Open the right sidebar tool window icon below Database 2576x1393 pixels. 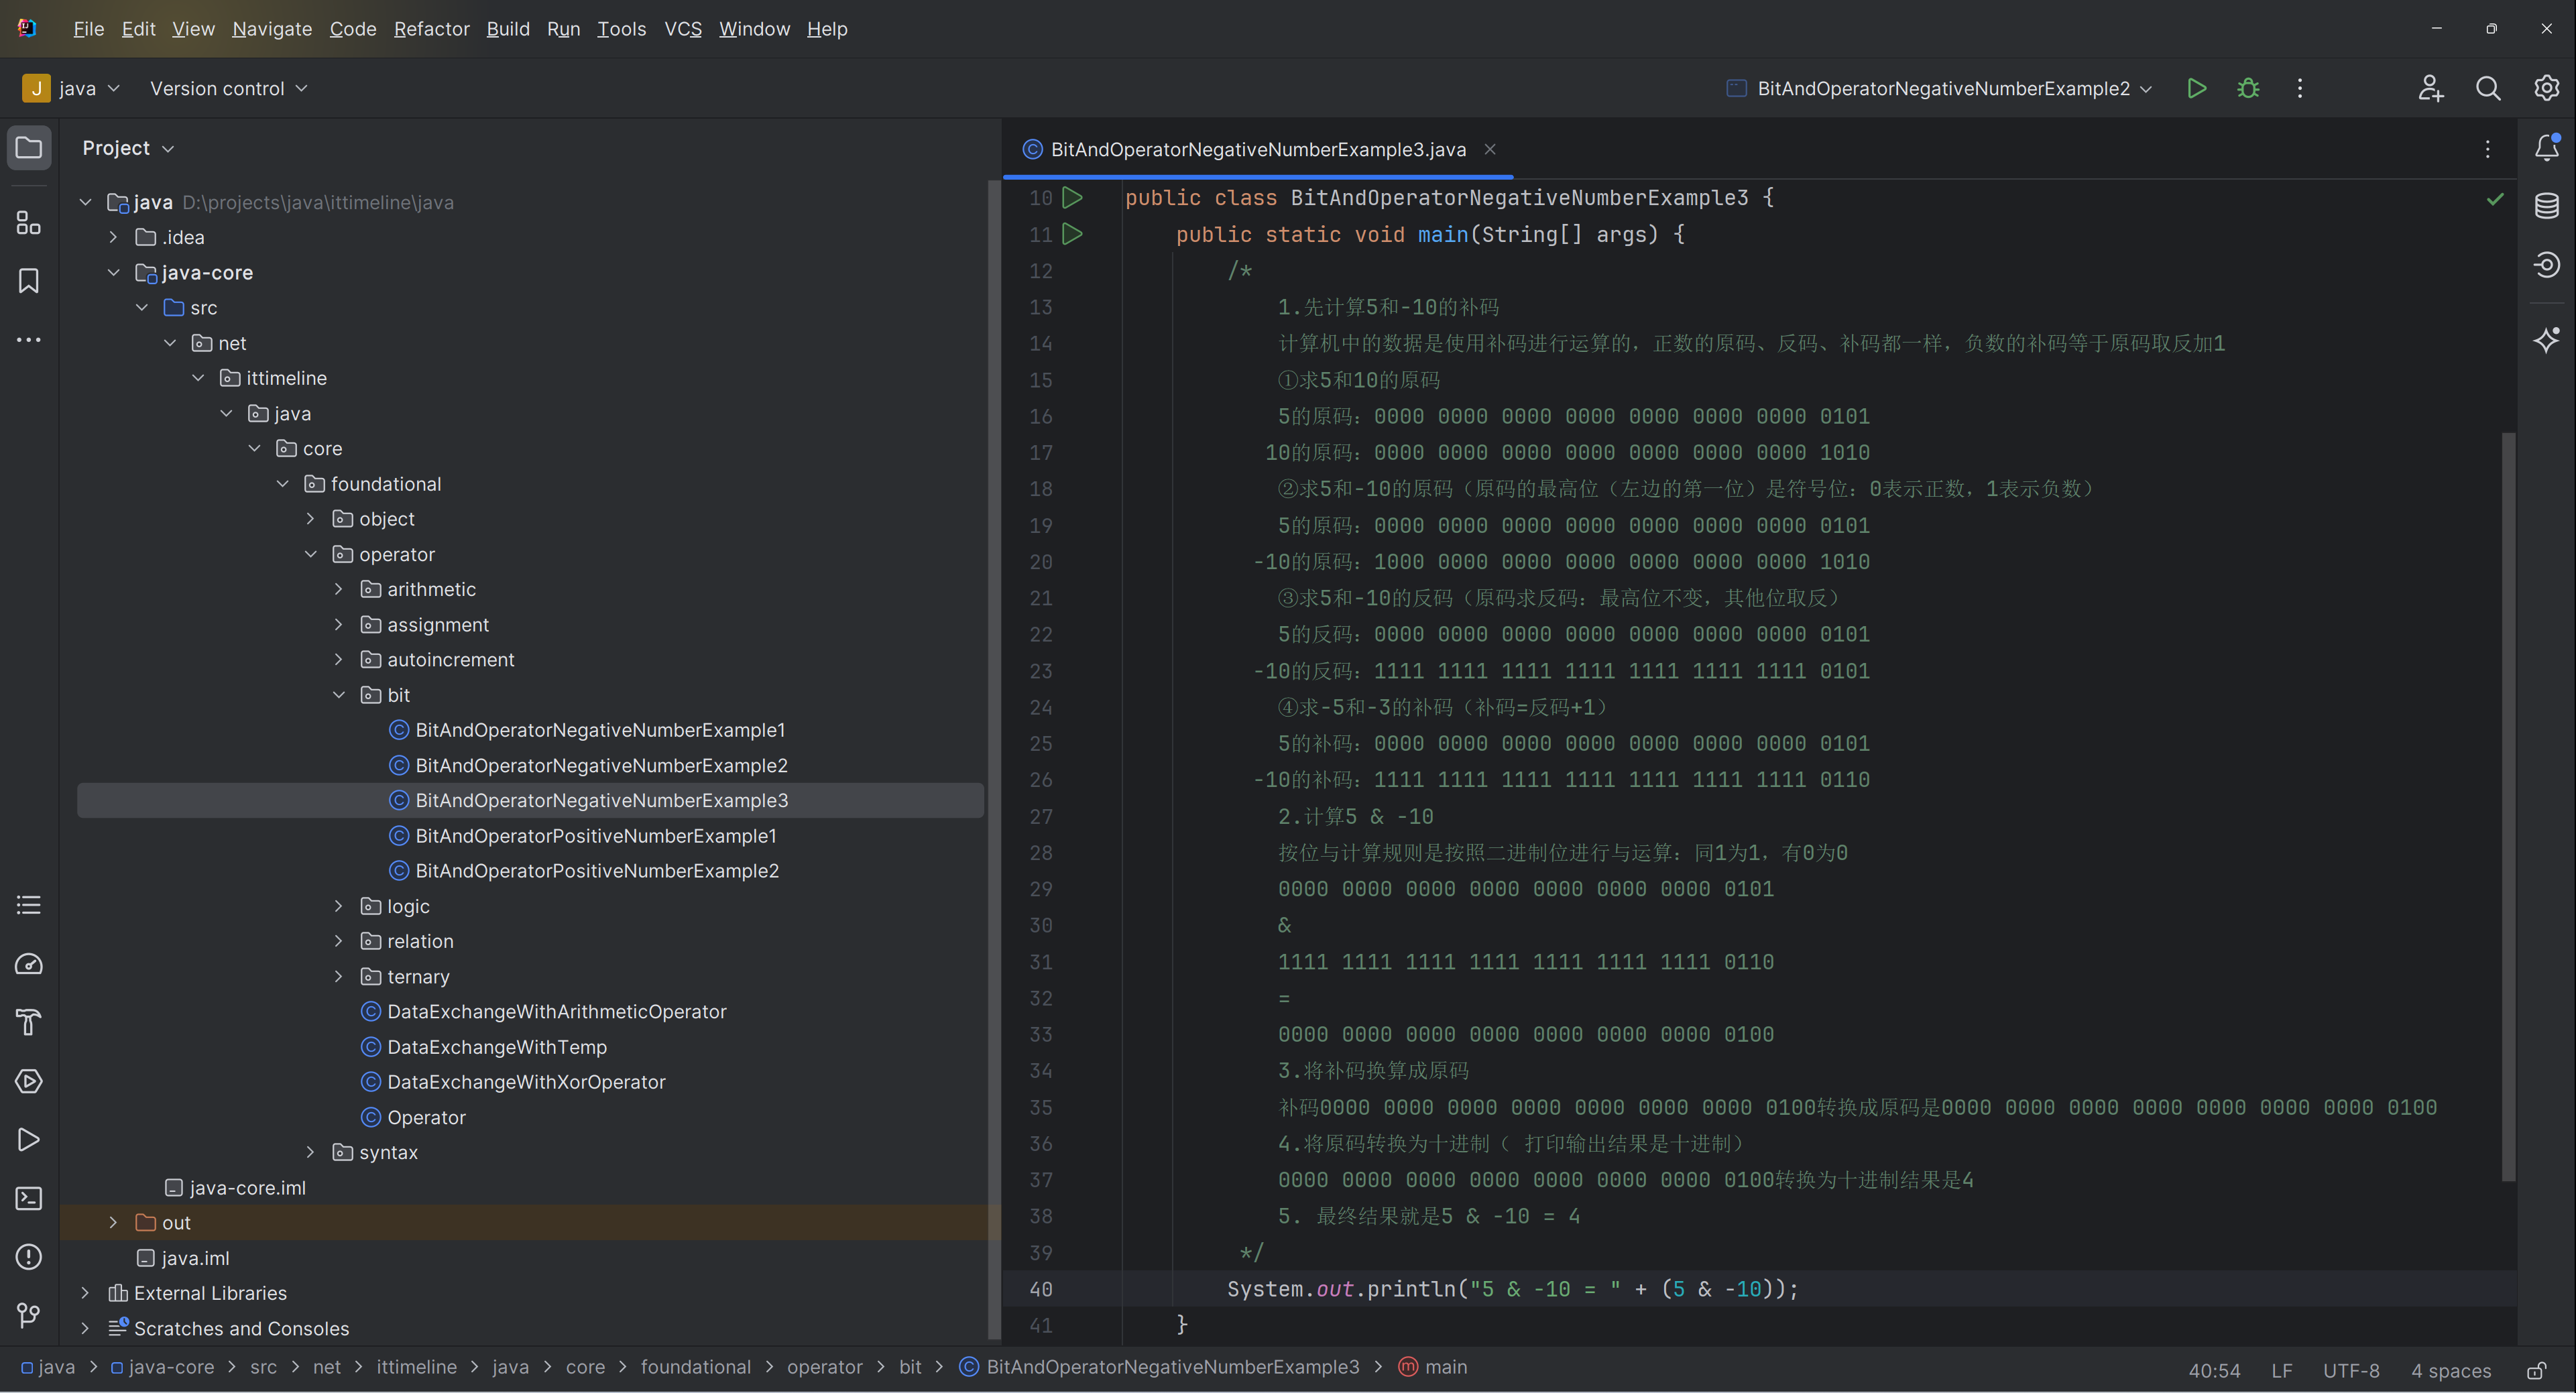[x=2547, y=264]
